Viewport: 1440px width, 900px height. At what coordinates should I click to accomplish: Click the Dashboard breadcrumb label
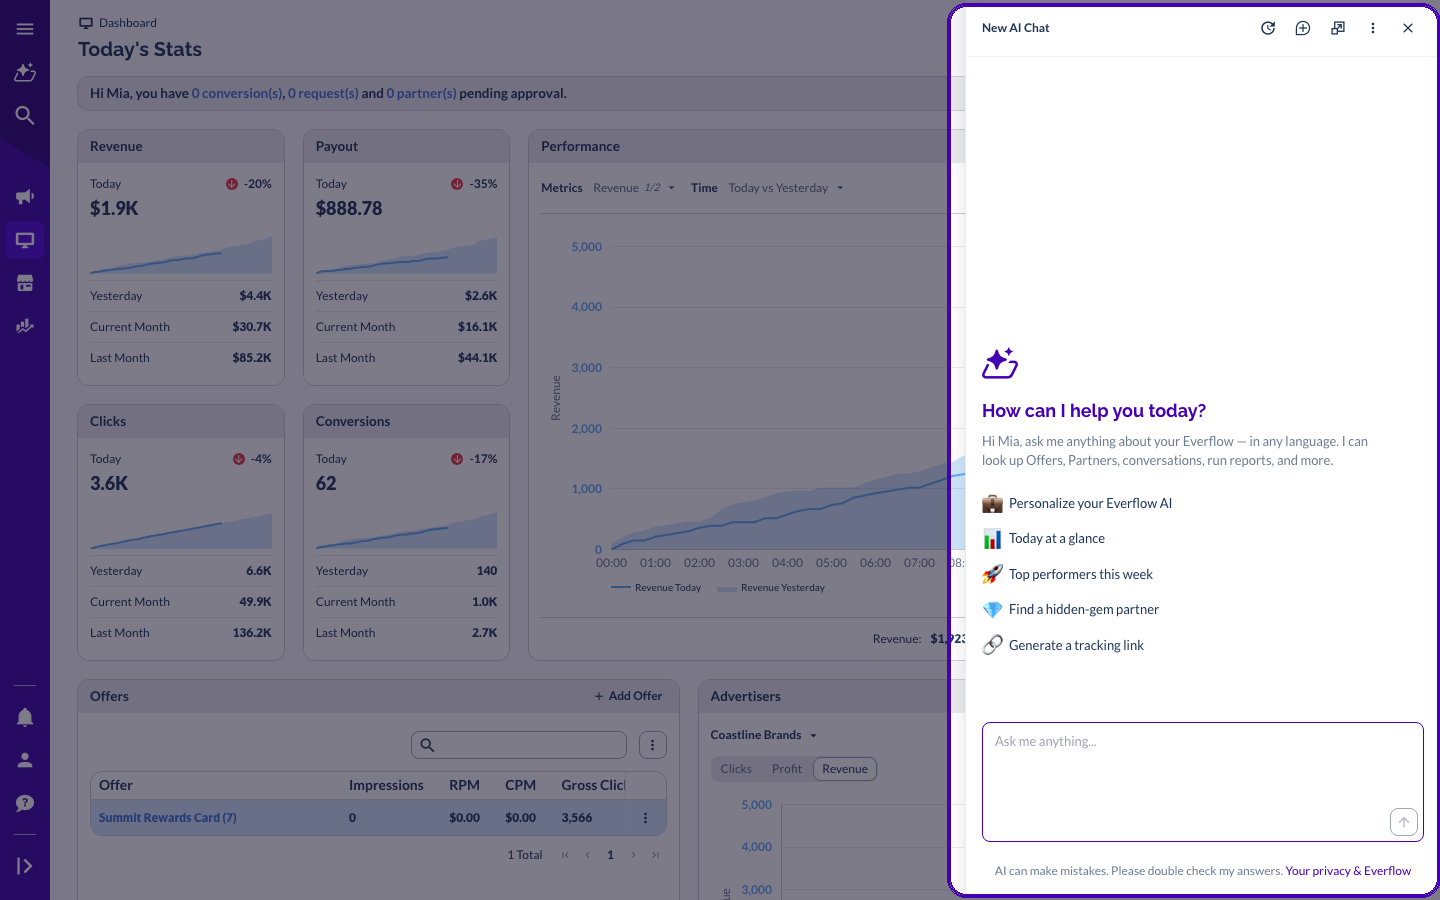(x=128, y=23)
